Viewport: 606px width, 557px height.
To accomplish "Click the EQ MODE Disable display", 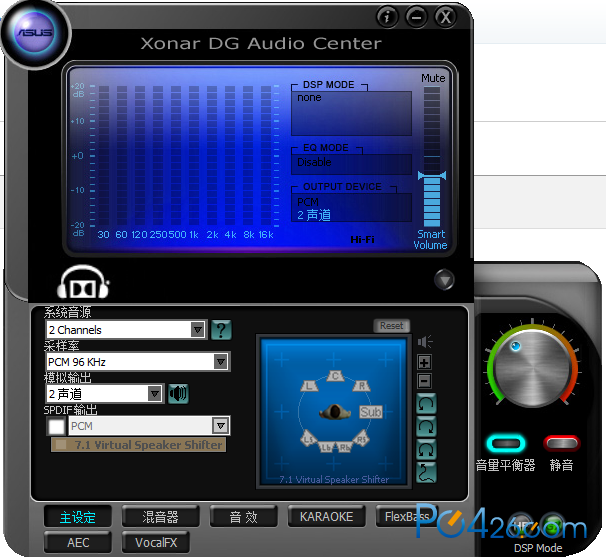I will pos(351,164).
